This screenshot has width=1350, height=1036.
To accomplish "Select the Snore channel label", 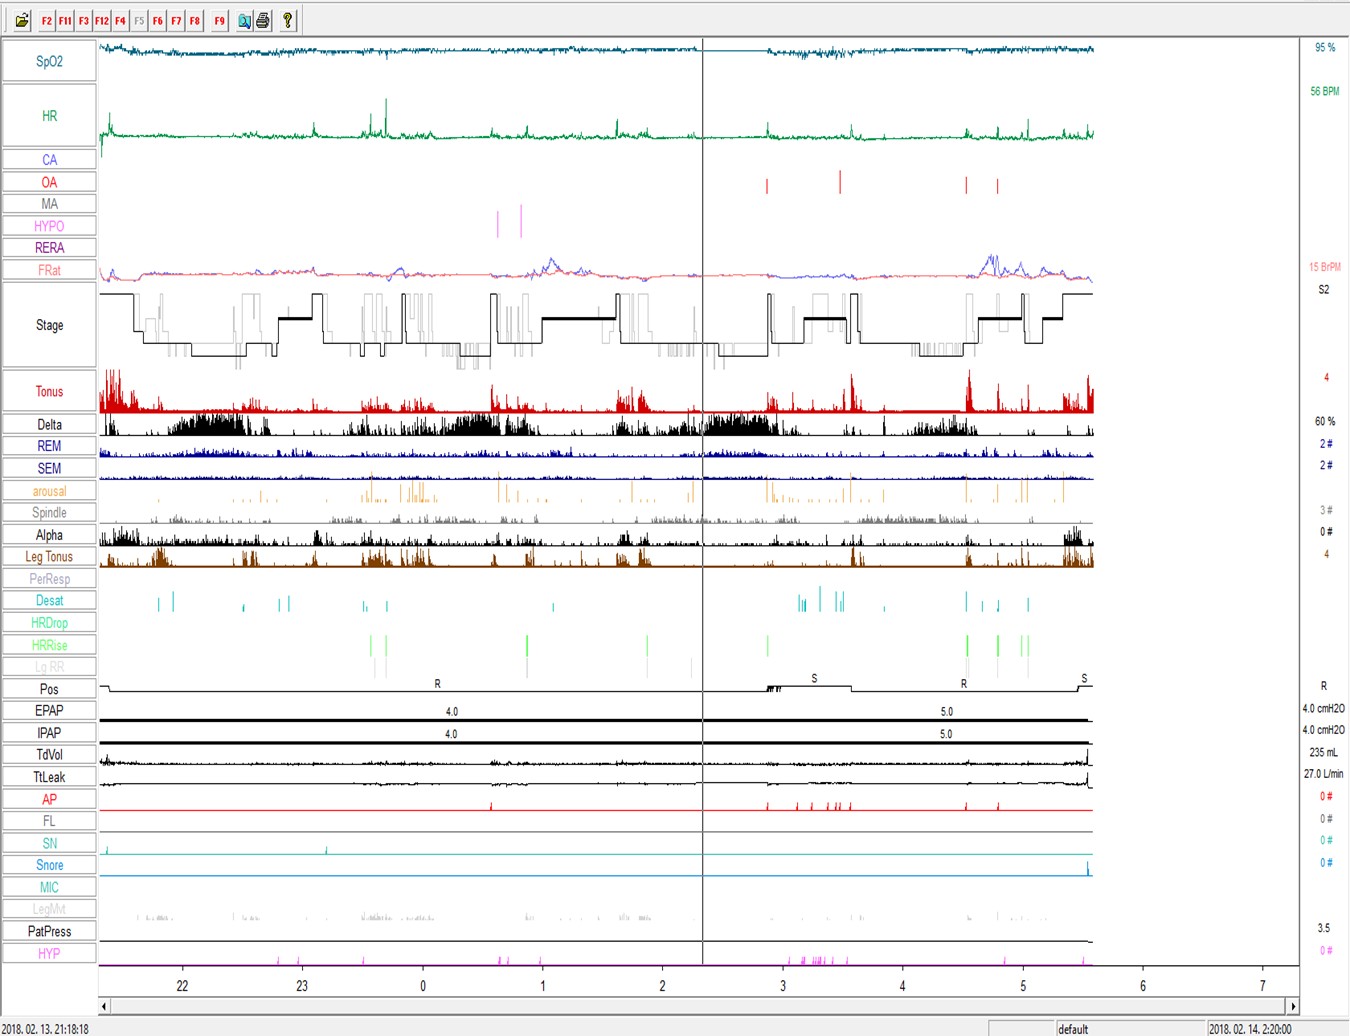I will pos(49,865).
